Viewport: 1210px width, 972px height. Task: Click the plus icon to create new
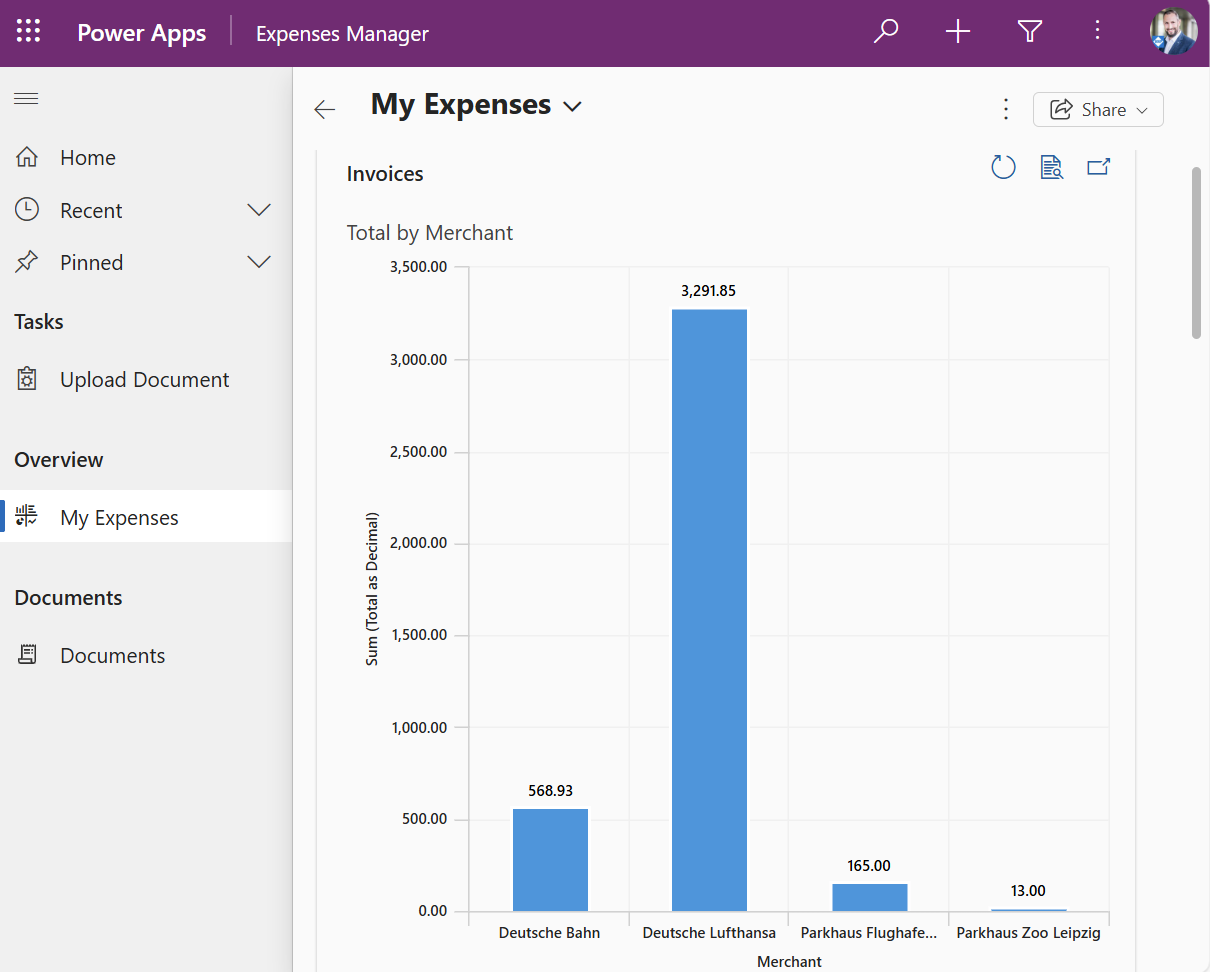[958, 32]
